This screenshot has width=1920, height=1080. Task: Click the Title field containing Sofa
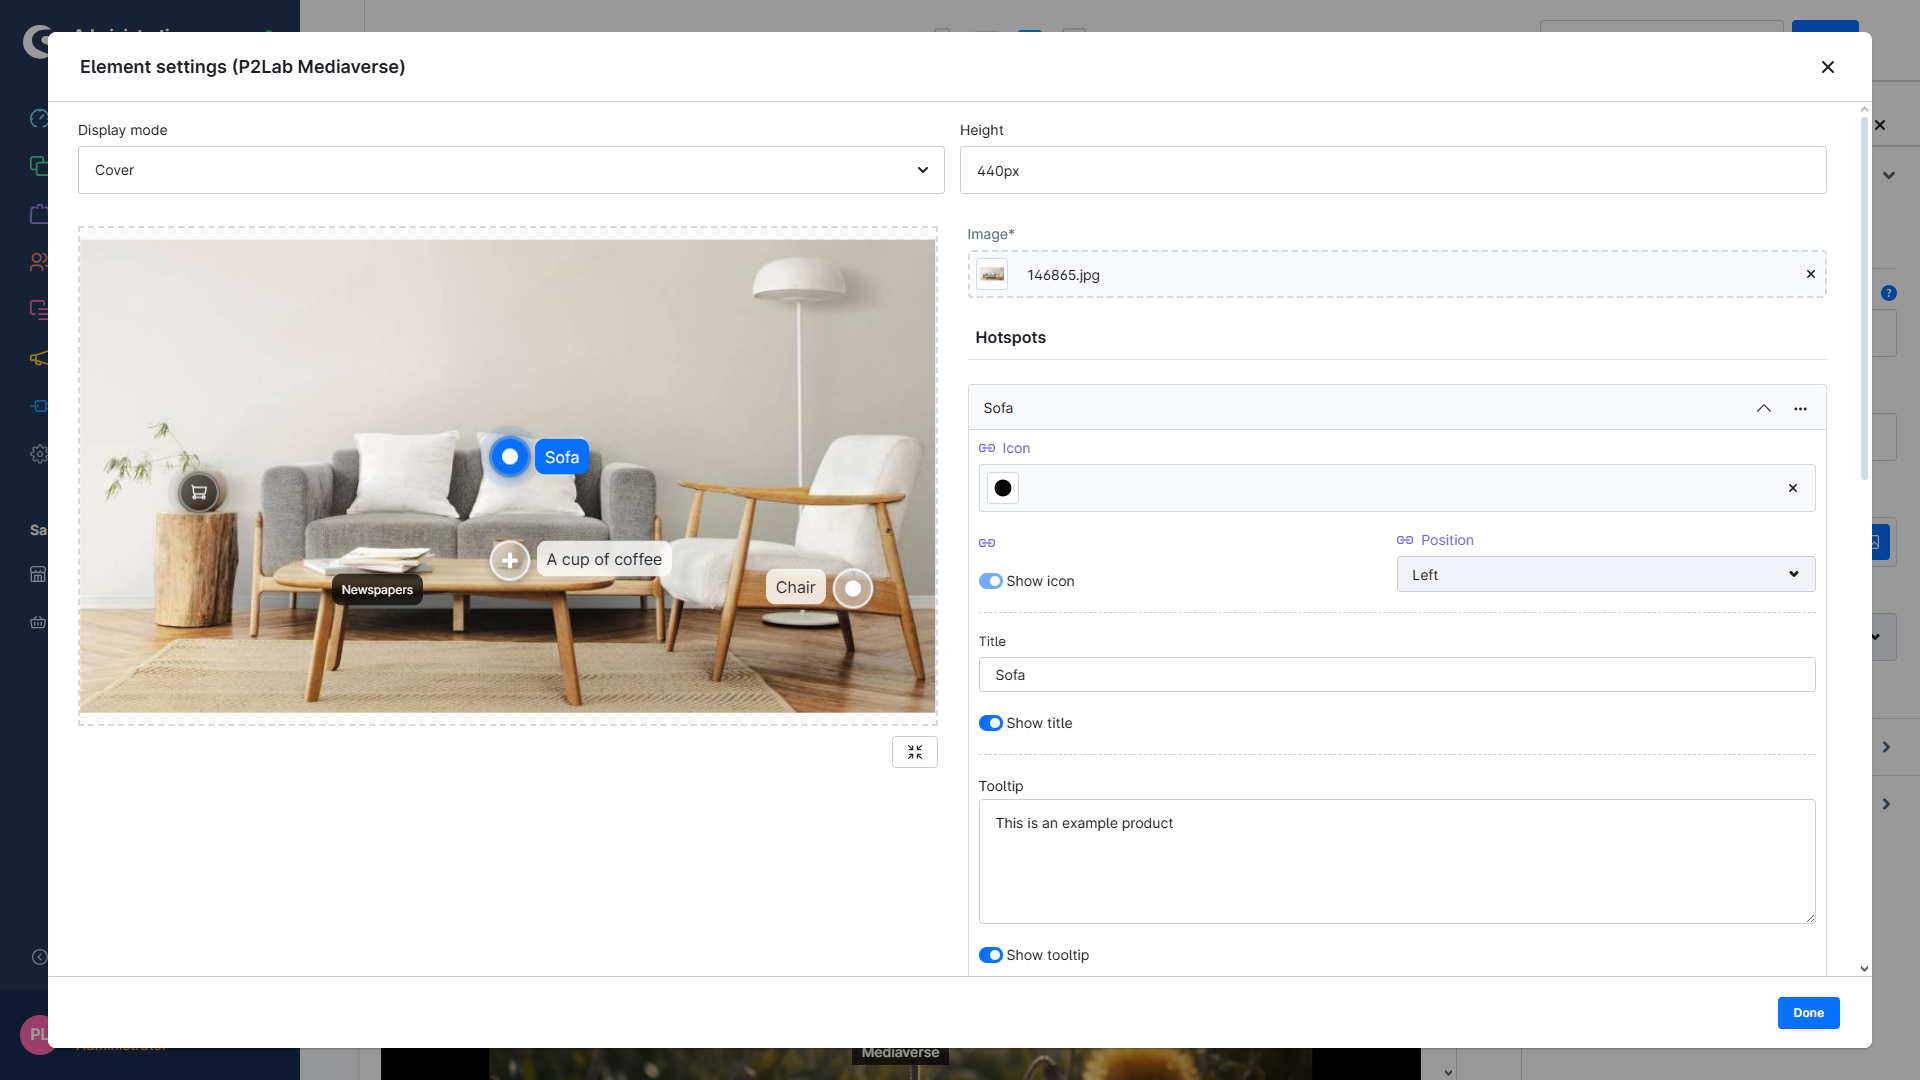pyautogui.click(x=1397, y=675)
